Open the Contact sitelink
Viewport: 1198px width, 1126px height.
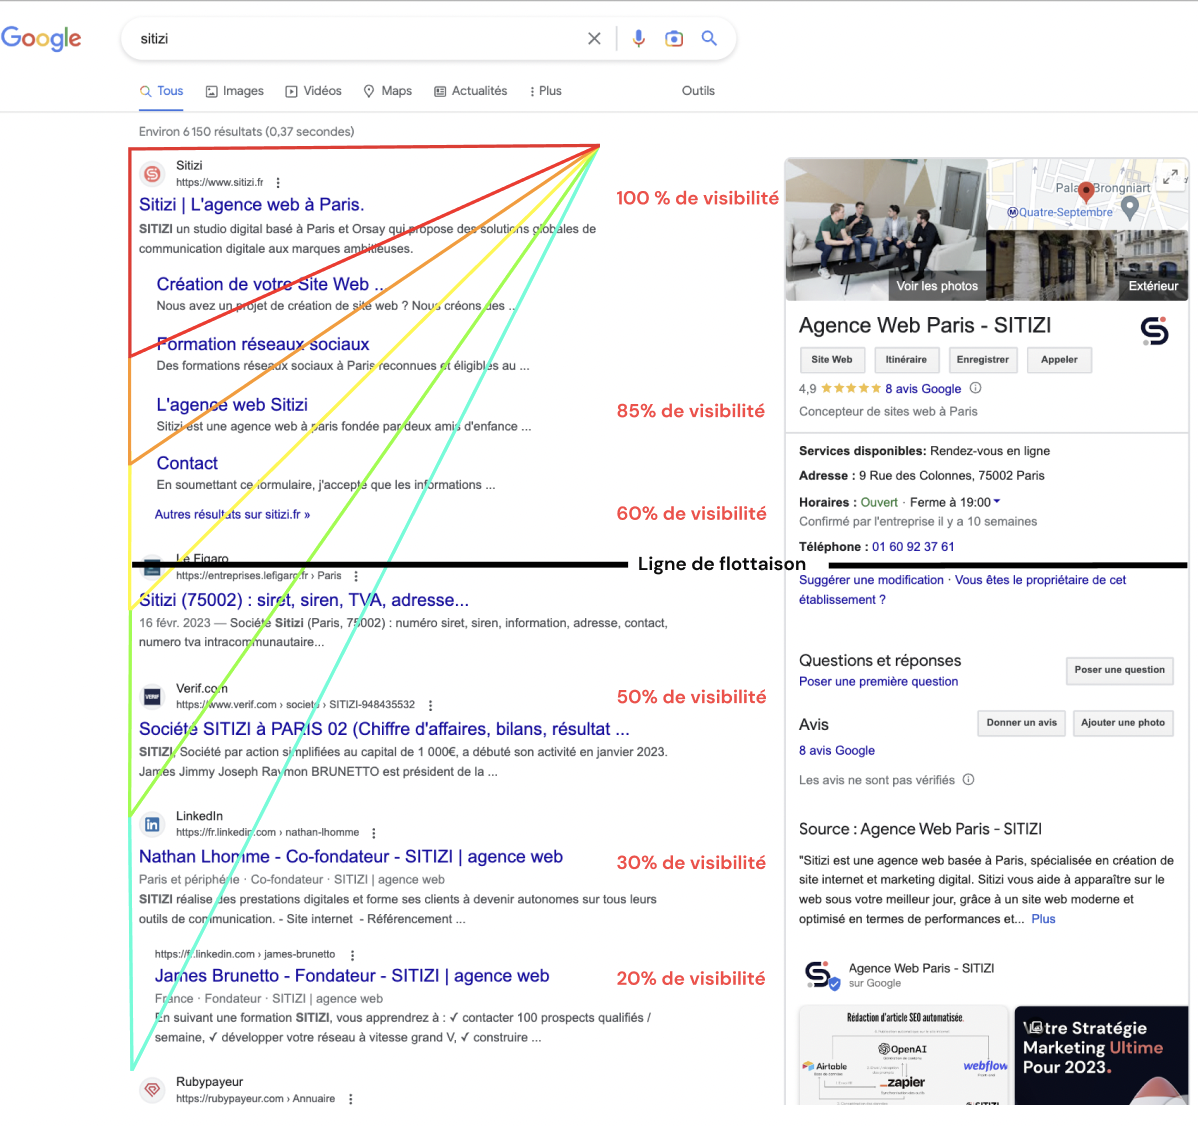pyautogui.click(x=187, y=464)
